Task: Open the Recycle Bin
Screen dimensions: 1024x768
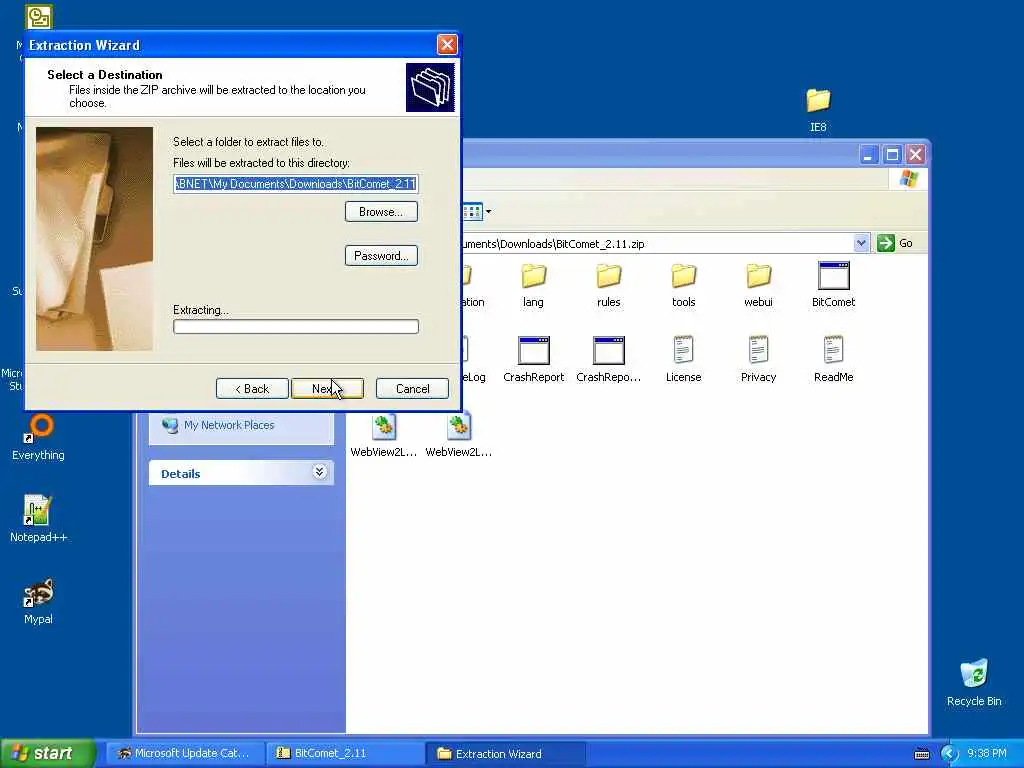Action: [974, 683]
